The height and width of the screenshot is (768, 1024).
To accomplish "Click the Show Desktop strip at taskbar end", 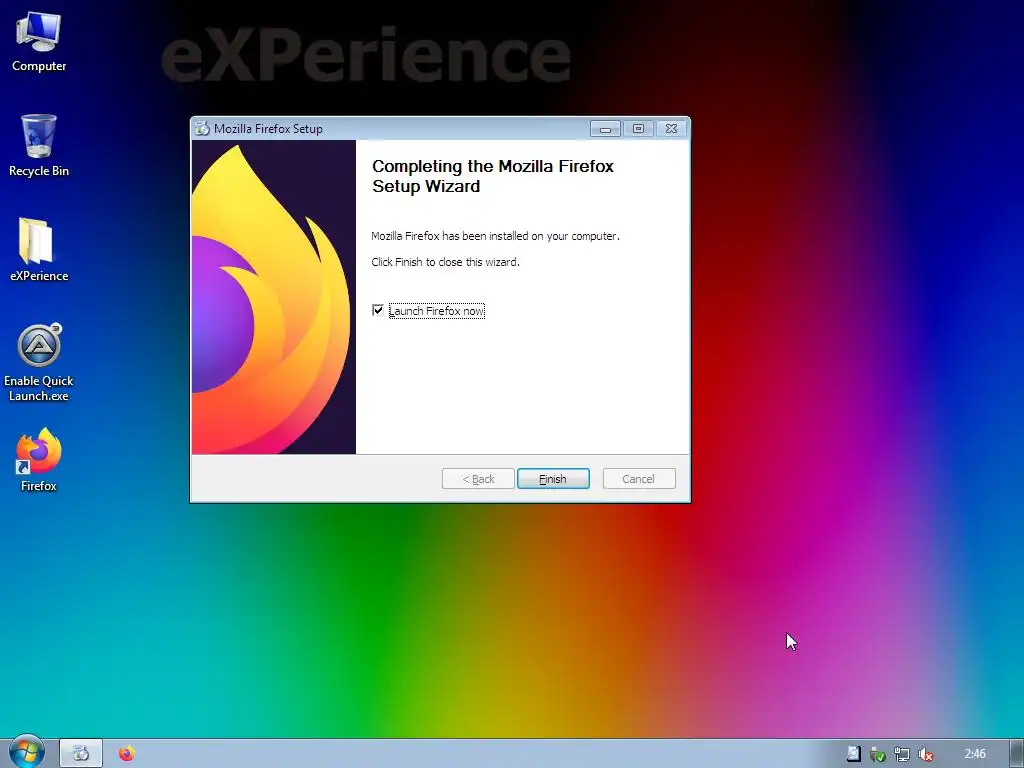I will (x=1017, y=754).
